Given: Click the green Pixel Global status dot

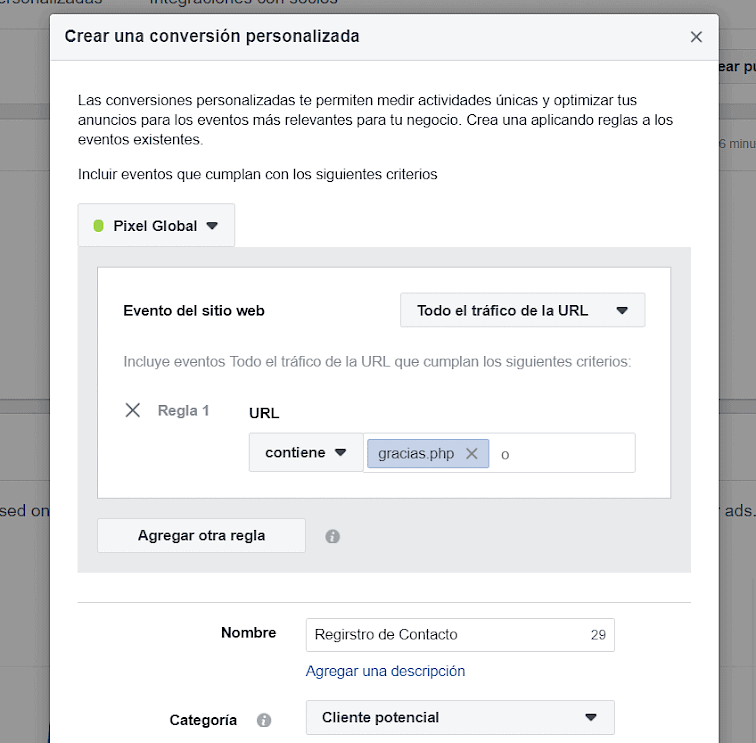Looking at the screenshot, I should point(98,226).
